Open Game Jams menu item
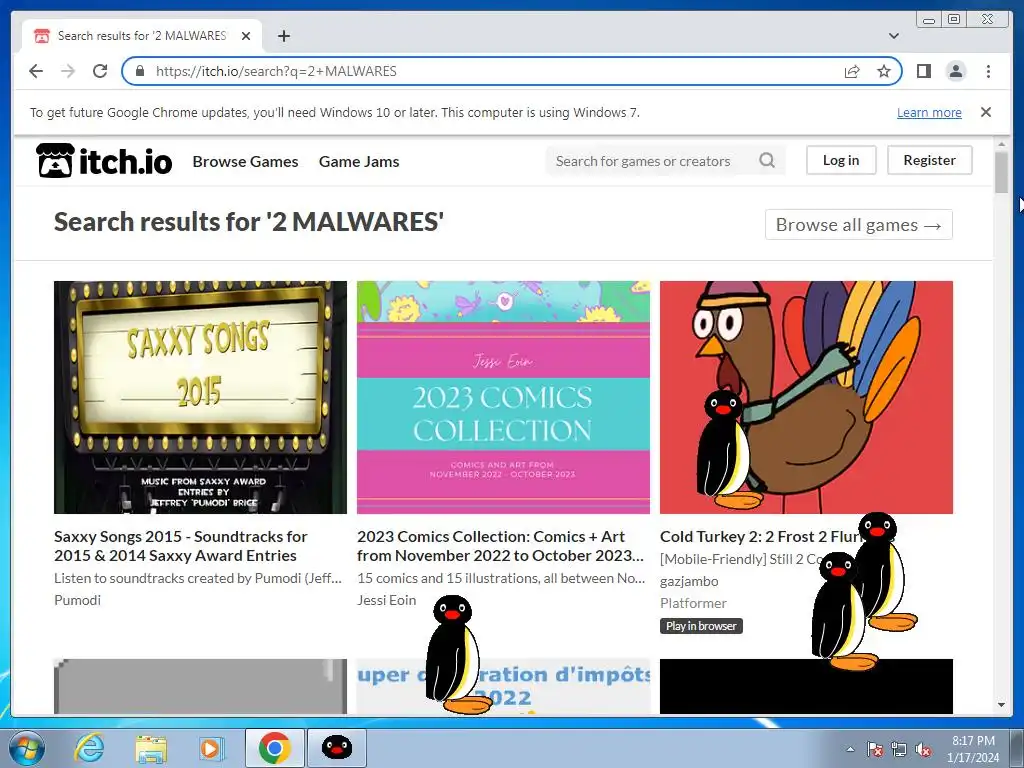 point(359,161)
